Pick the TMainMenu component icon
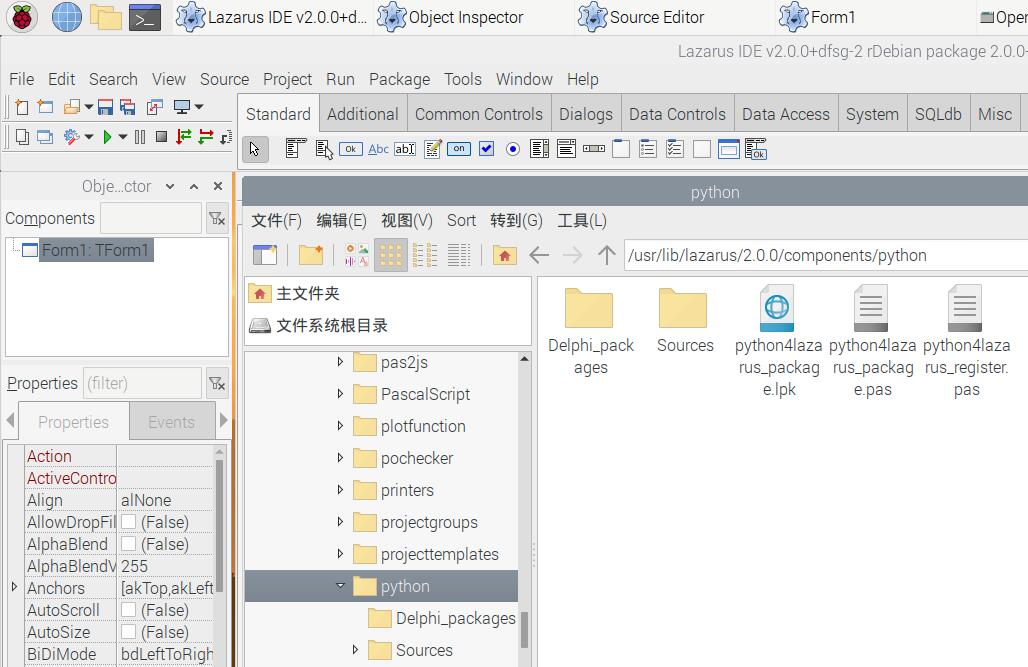1028x667 pixels. point(296,149)
